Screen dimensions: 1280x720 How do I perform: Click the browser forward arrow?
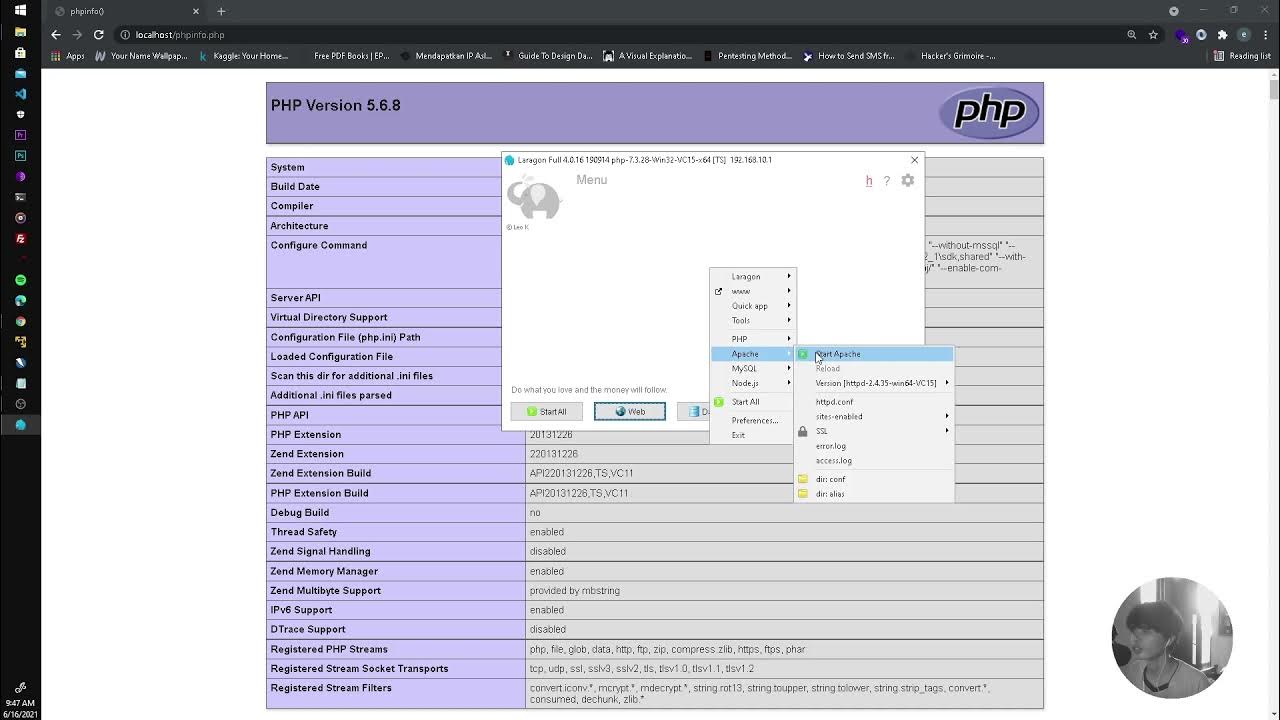77,34
